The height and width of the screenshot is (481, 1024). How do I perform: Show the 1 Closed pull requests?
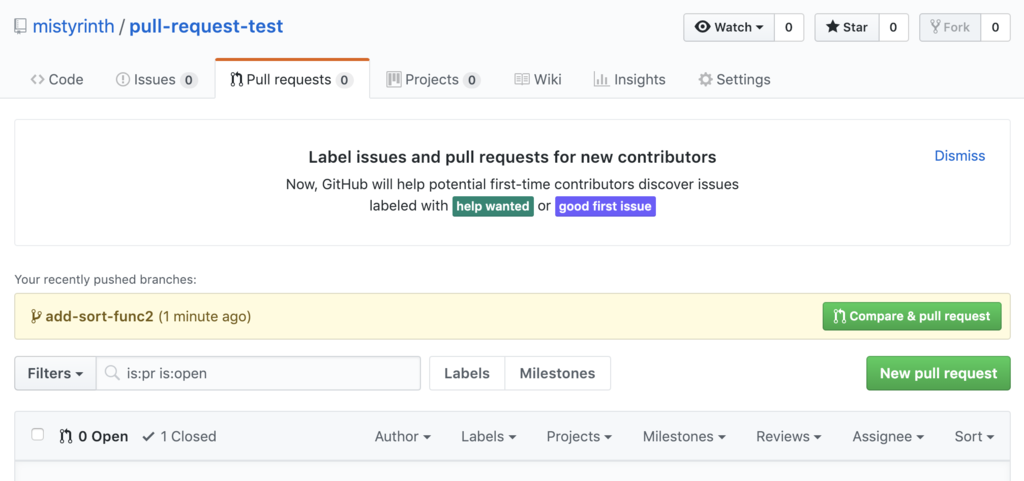click(179, 436)
